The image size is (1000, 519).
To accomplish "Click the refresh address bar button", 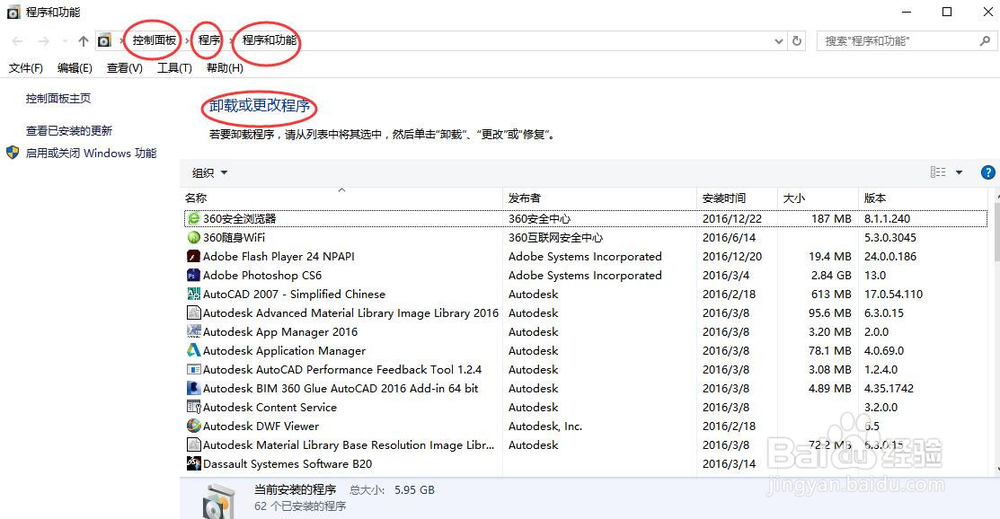I will pos(797,41).
